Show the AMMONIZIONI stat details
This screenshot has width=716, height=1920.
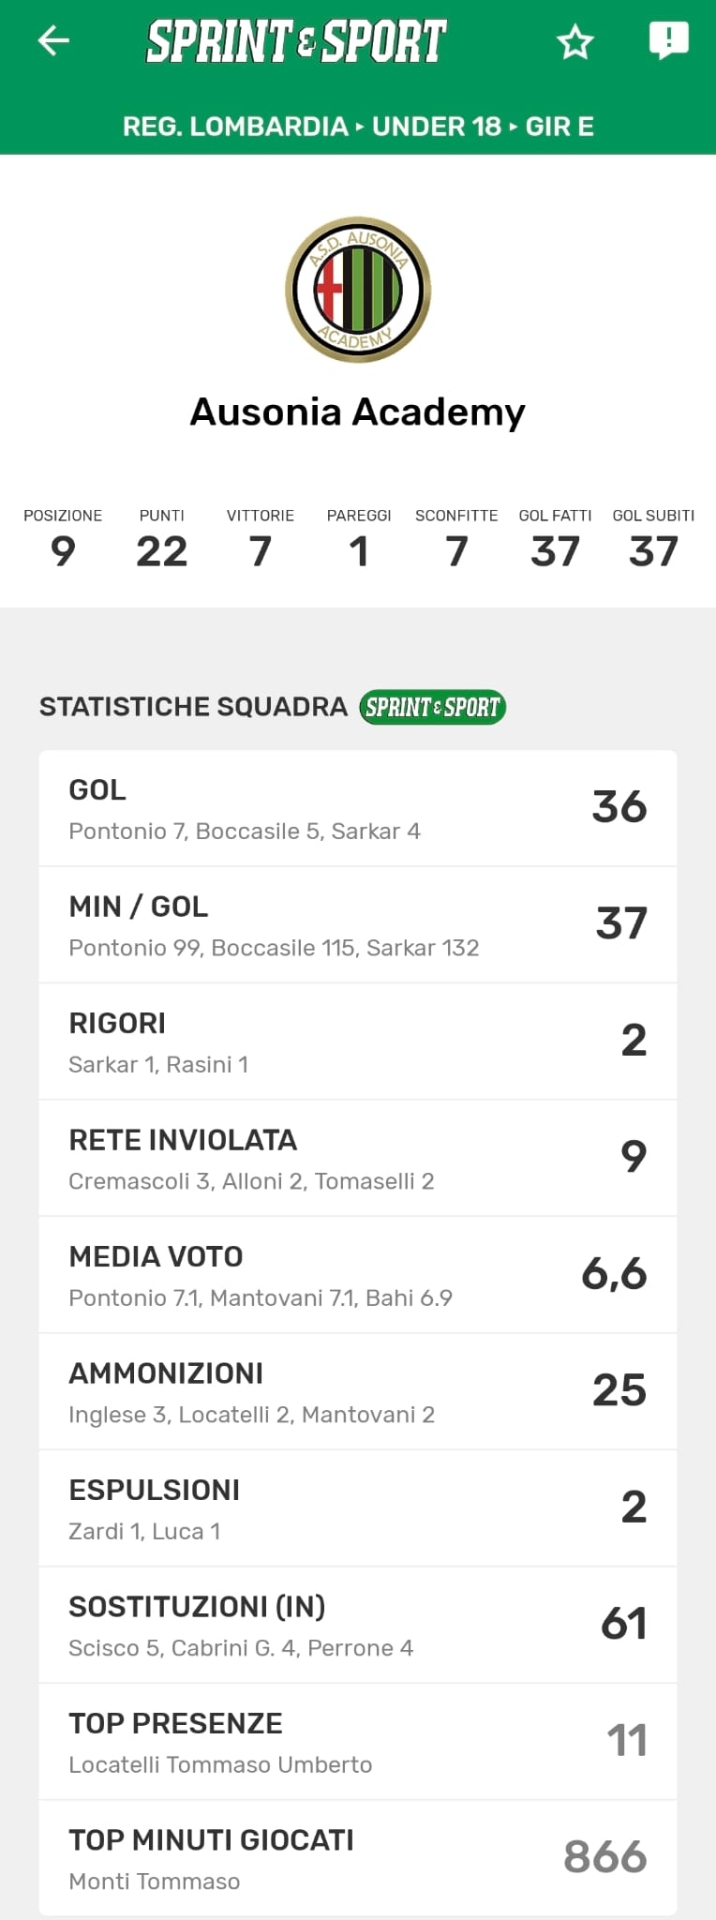coord(358,1392)
